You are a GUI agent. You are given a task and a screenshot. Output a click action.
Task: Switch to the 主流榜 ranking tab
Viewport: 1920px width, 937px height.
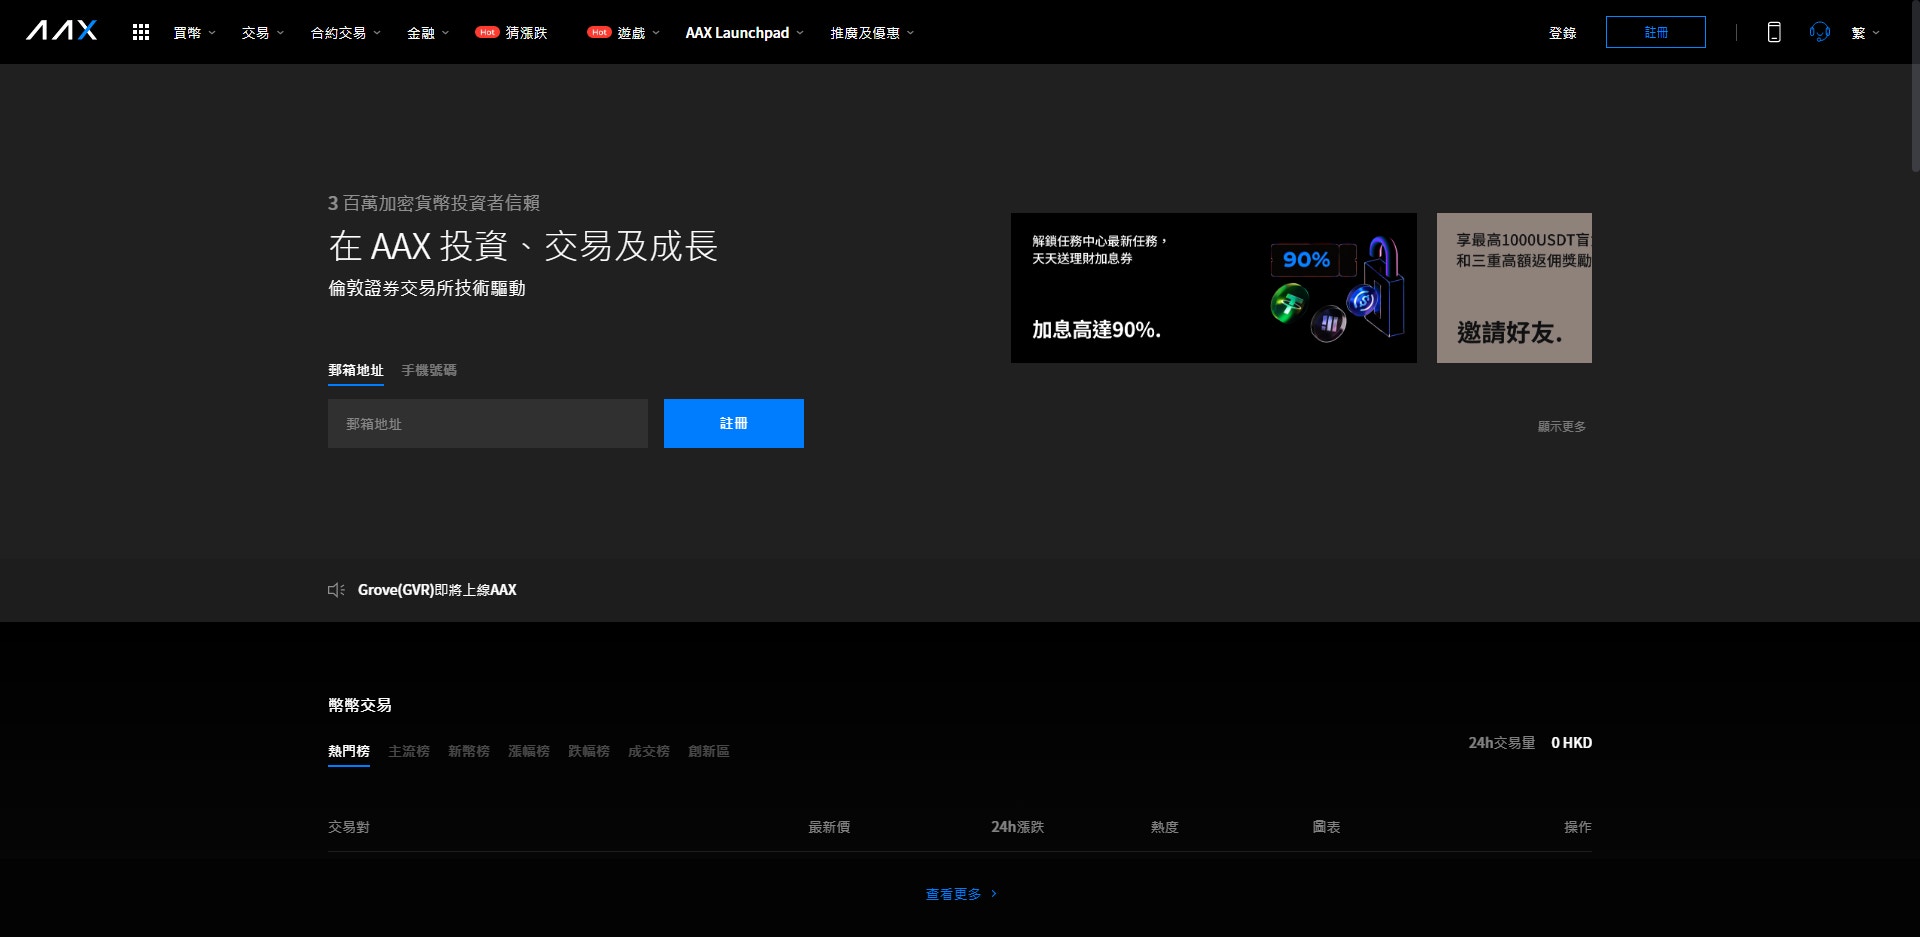tap(408, 751)
